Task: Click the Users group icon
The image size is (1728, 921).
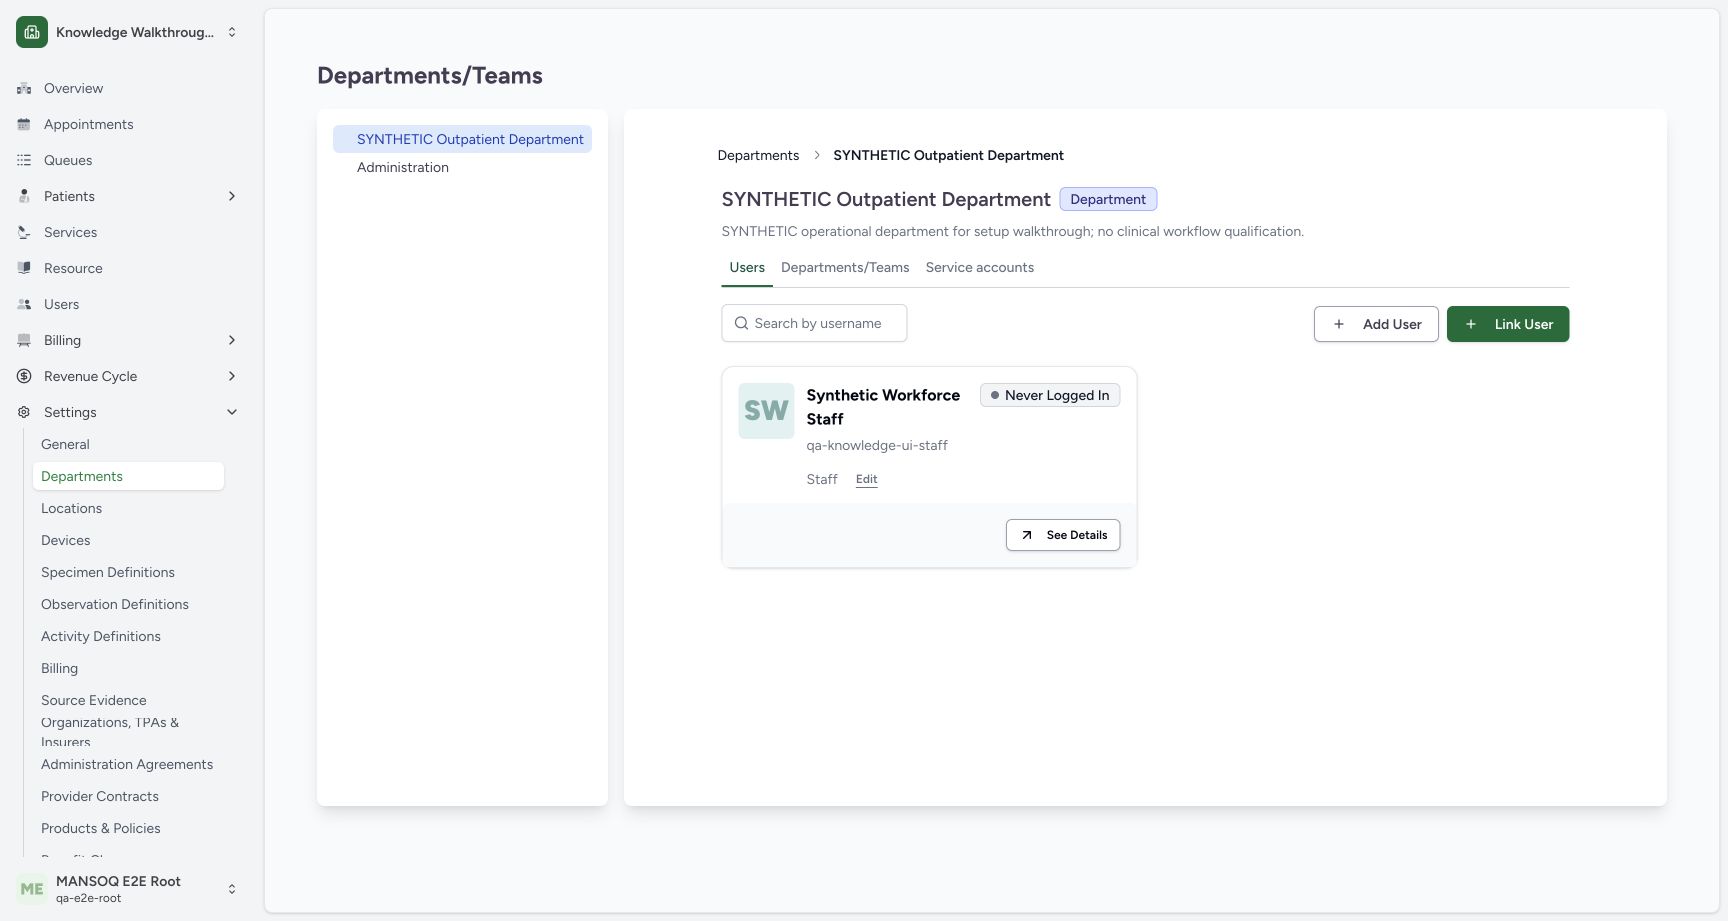Action: click(24, 304)
